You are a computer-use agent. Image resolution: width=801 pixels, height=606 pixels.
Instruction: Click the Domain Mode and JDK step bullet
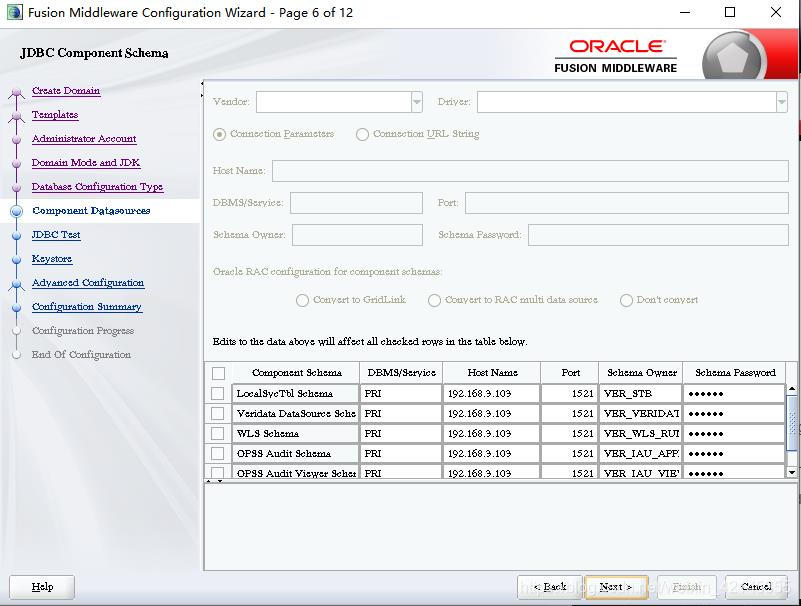tap(16, 164)
